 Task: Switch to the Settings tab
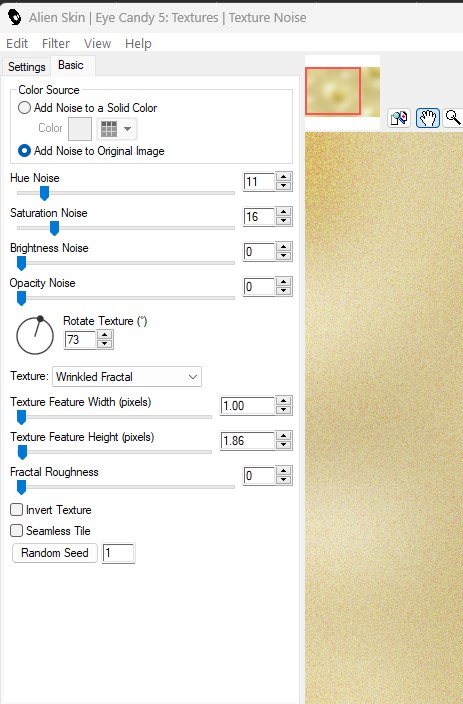click(26, 67)
